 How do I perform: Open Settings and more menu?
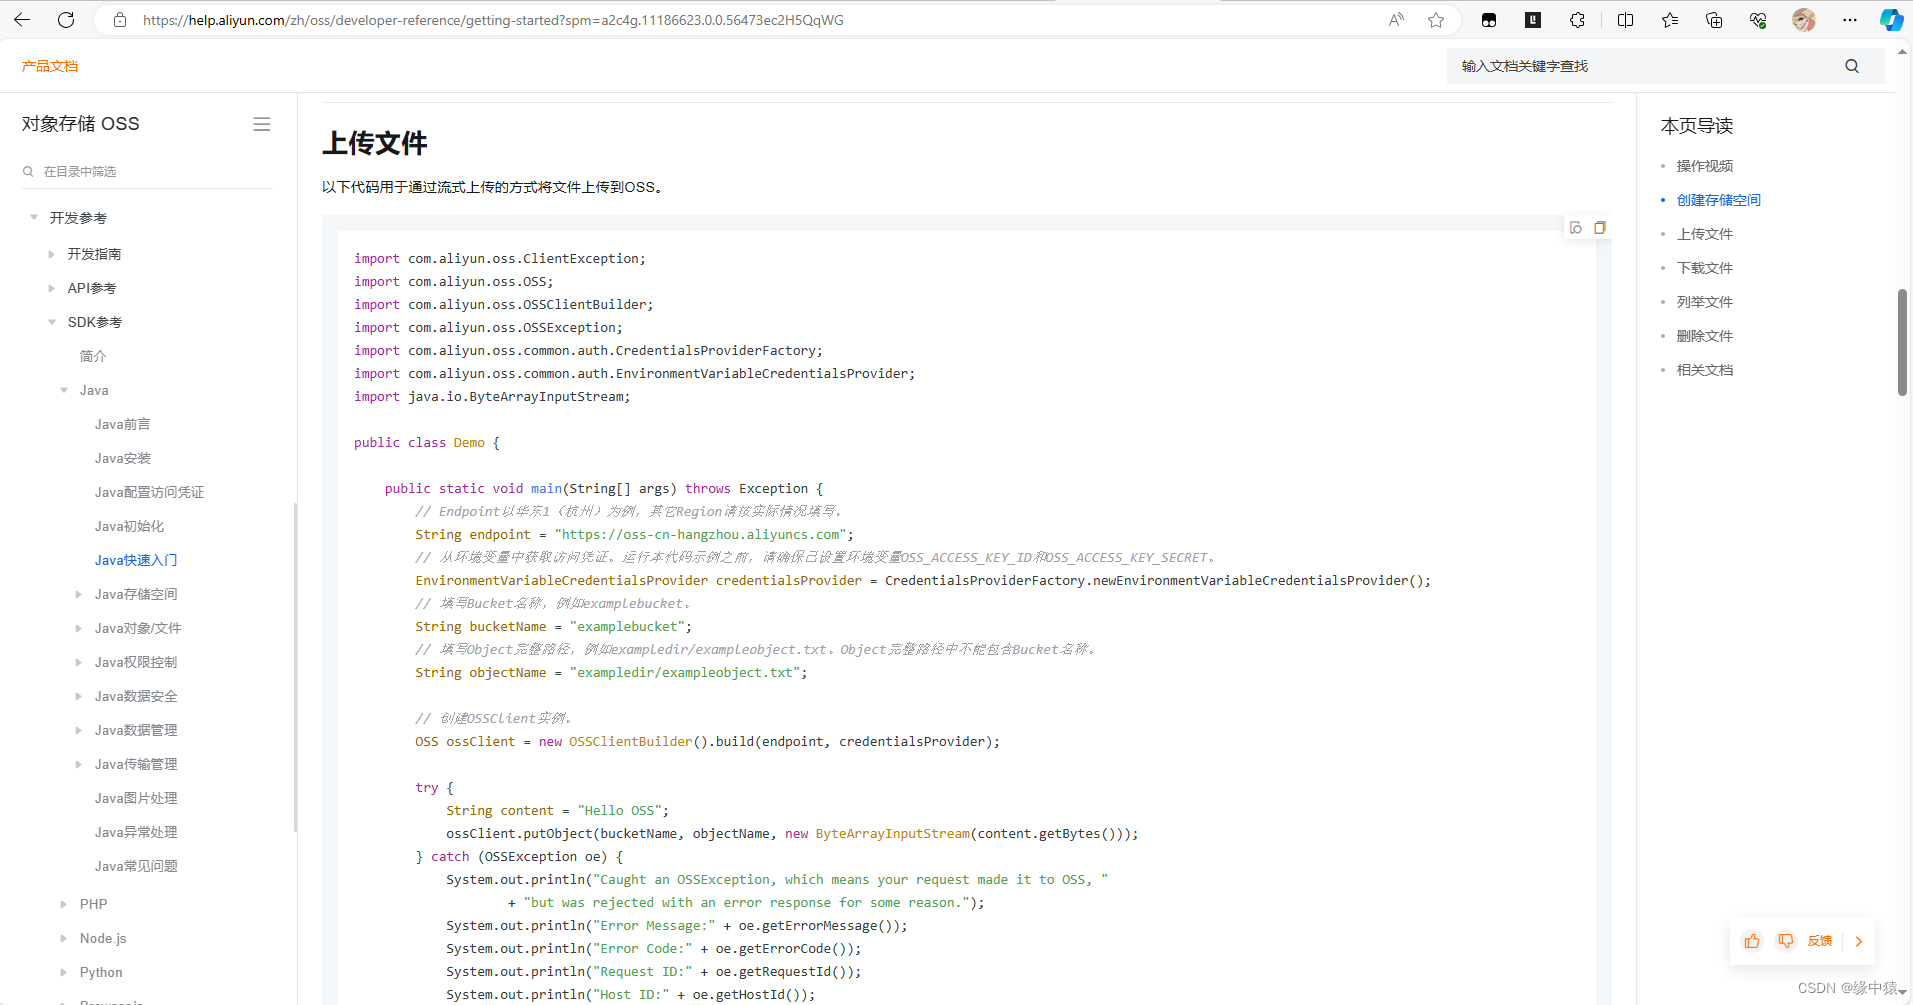point(1850,20)
